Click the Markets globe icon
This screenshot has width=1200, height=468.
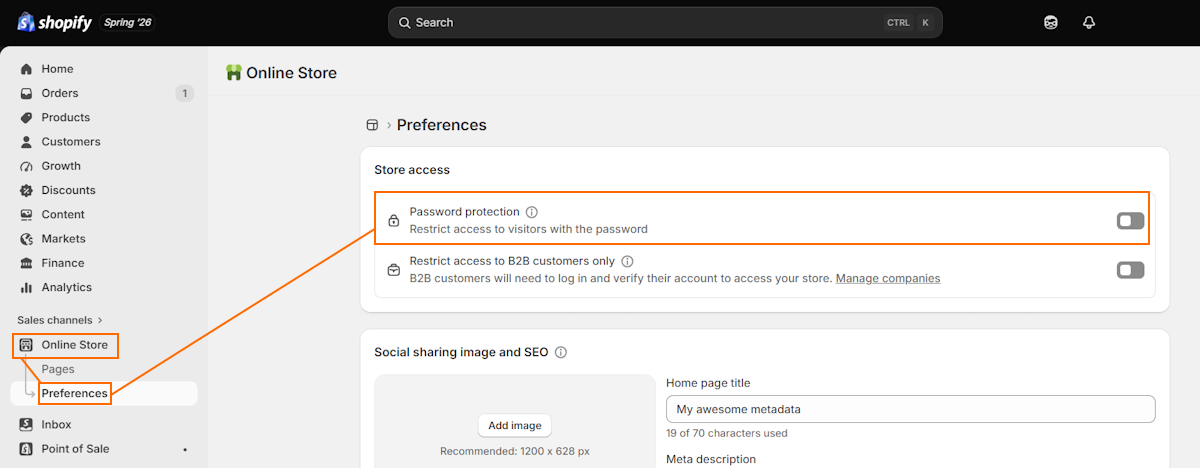coord(27,239)
